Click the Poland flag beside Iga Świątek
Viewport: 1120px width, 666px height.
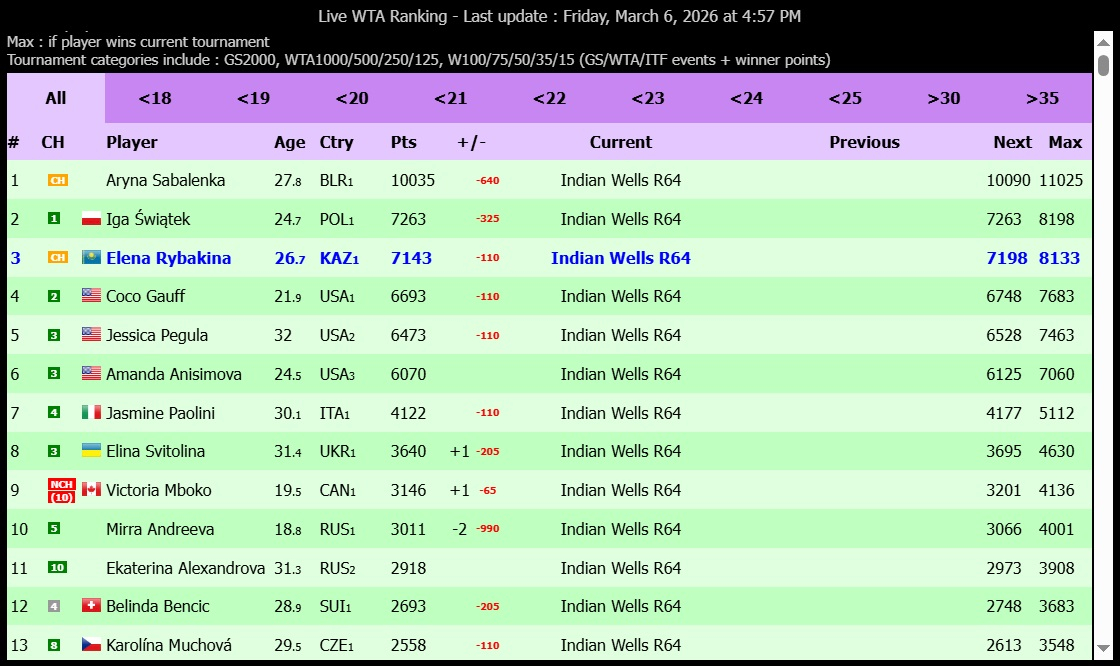point(91,219)
